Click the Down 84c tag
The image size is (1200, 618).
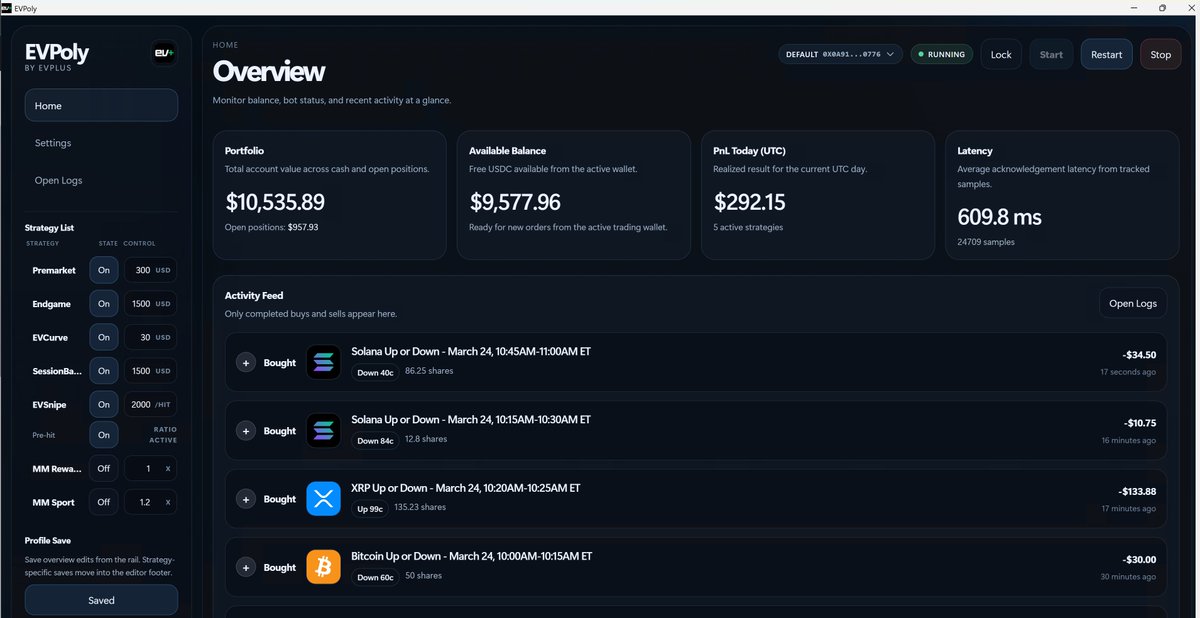tap(374, 440)
